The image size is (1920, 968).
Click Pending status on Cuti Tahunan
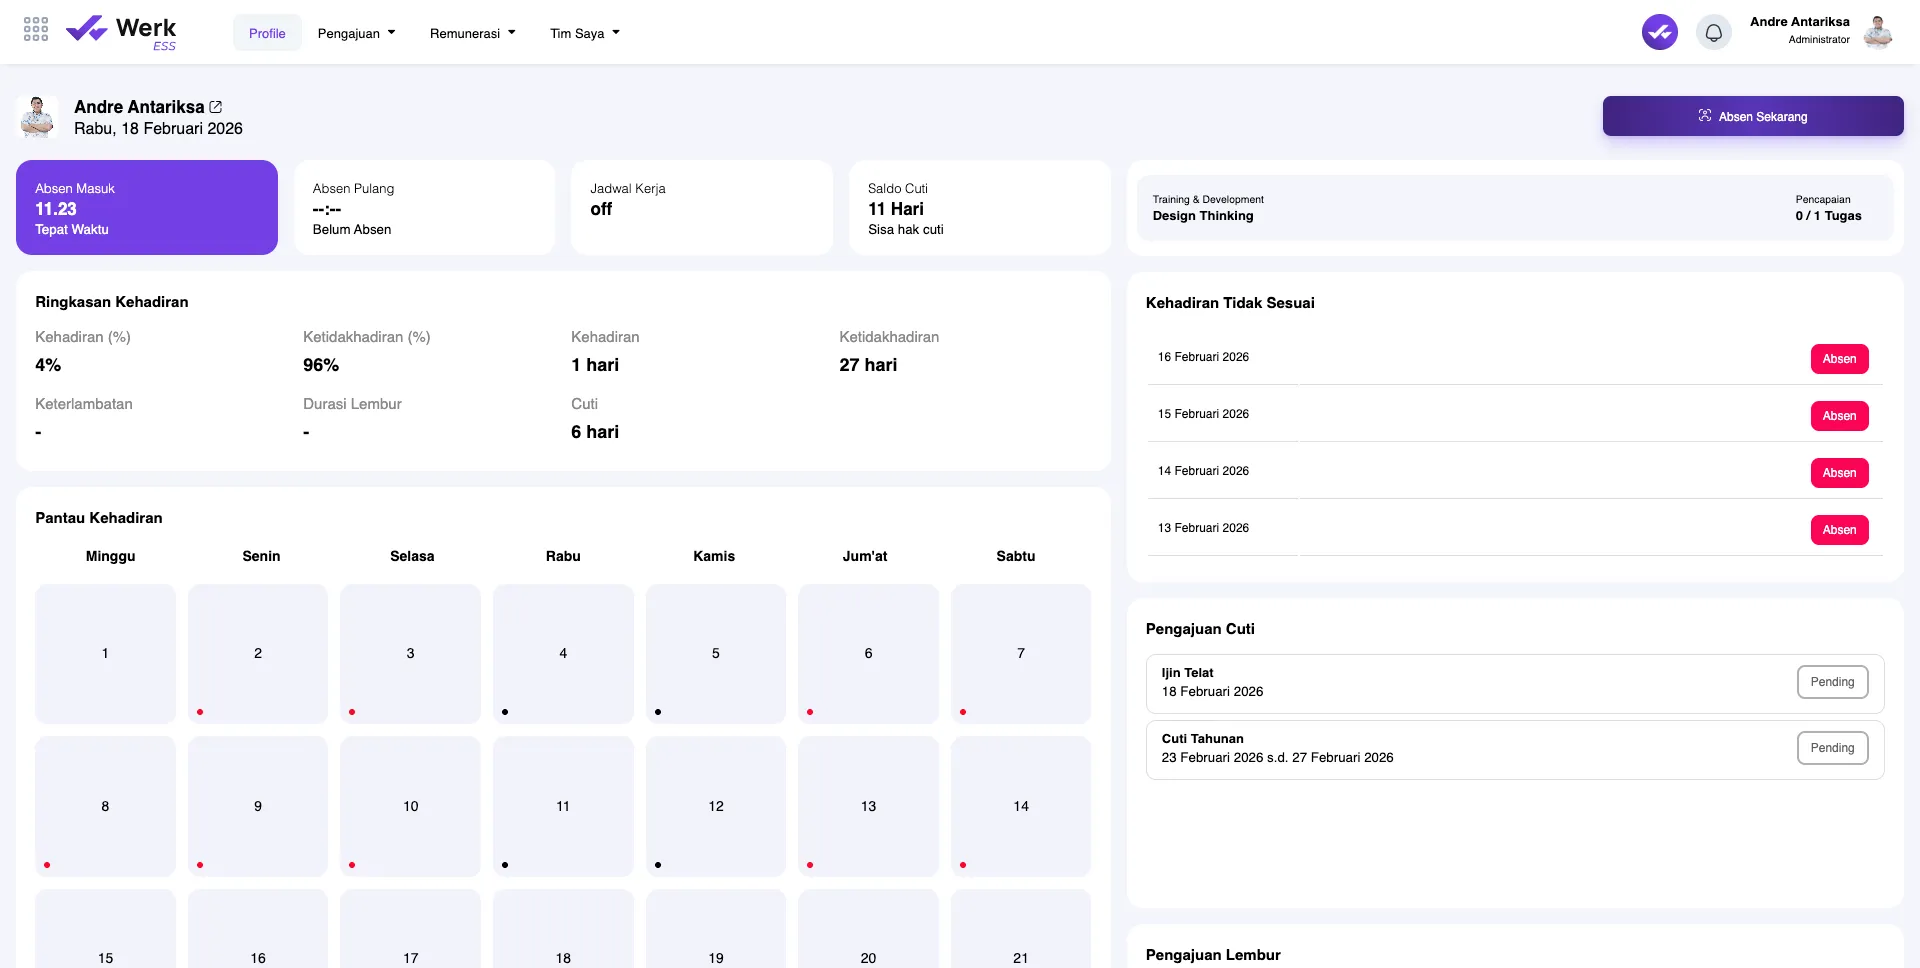click(x=1831, y=748)
